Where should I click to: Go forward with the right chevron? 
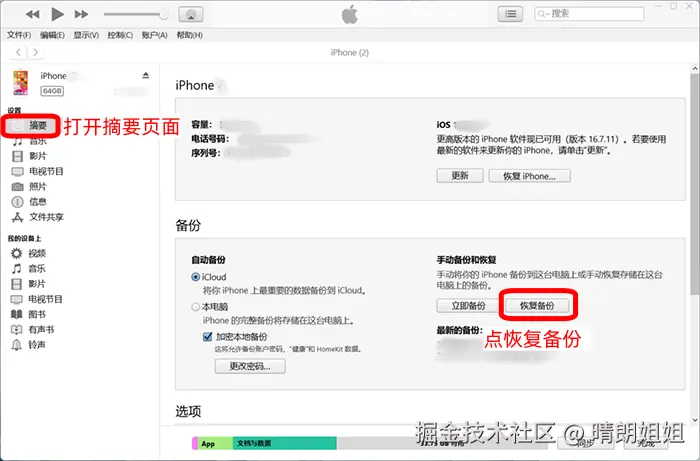(36, 52)
